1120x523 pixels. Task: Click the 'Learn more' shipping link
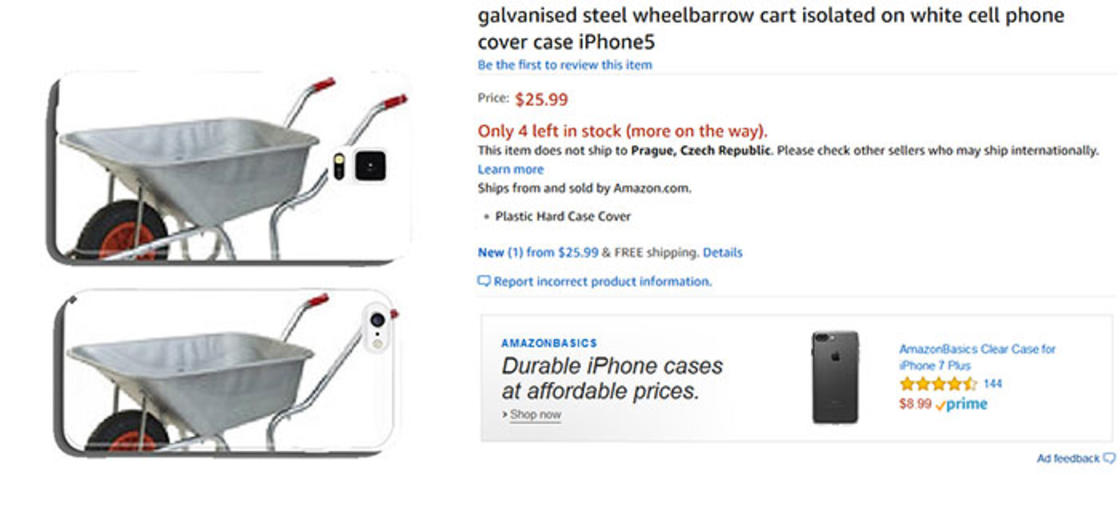(510, 169)
